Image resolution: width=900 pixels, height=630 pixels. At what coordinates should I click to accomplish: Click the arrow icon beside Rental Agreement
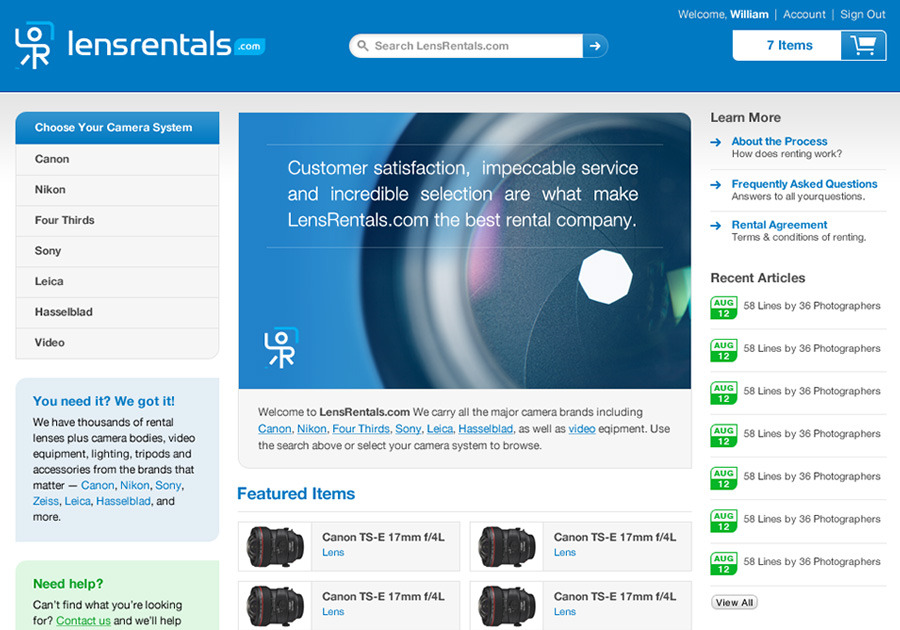(x=716, y=225)
